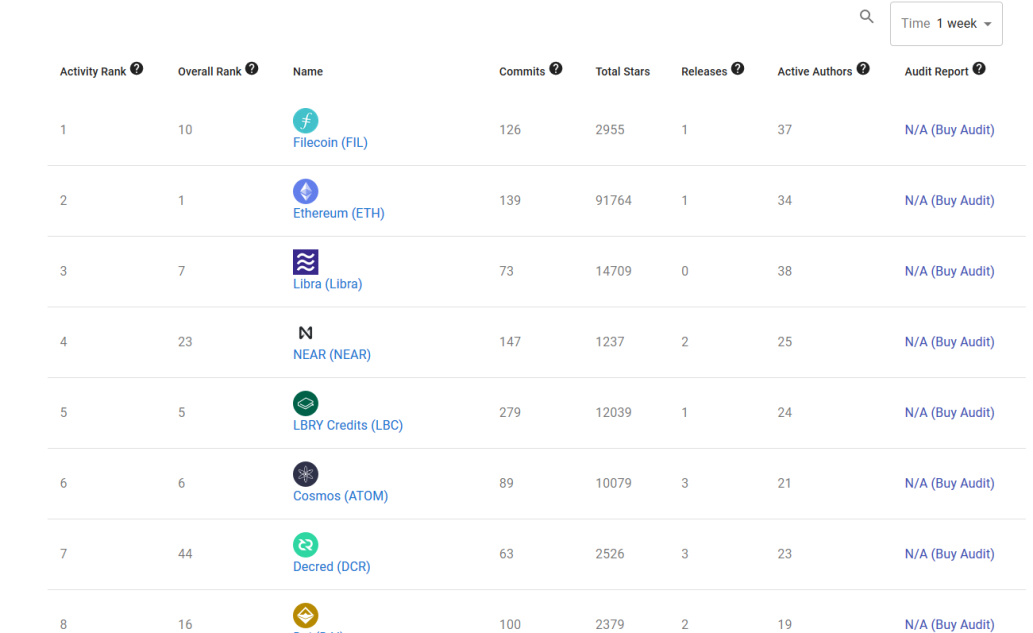
Task: Show help for Activity Rank column
Action: (136, 69)
